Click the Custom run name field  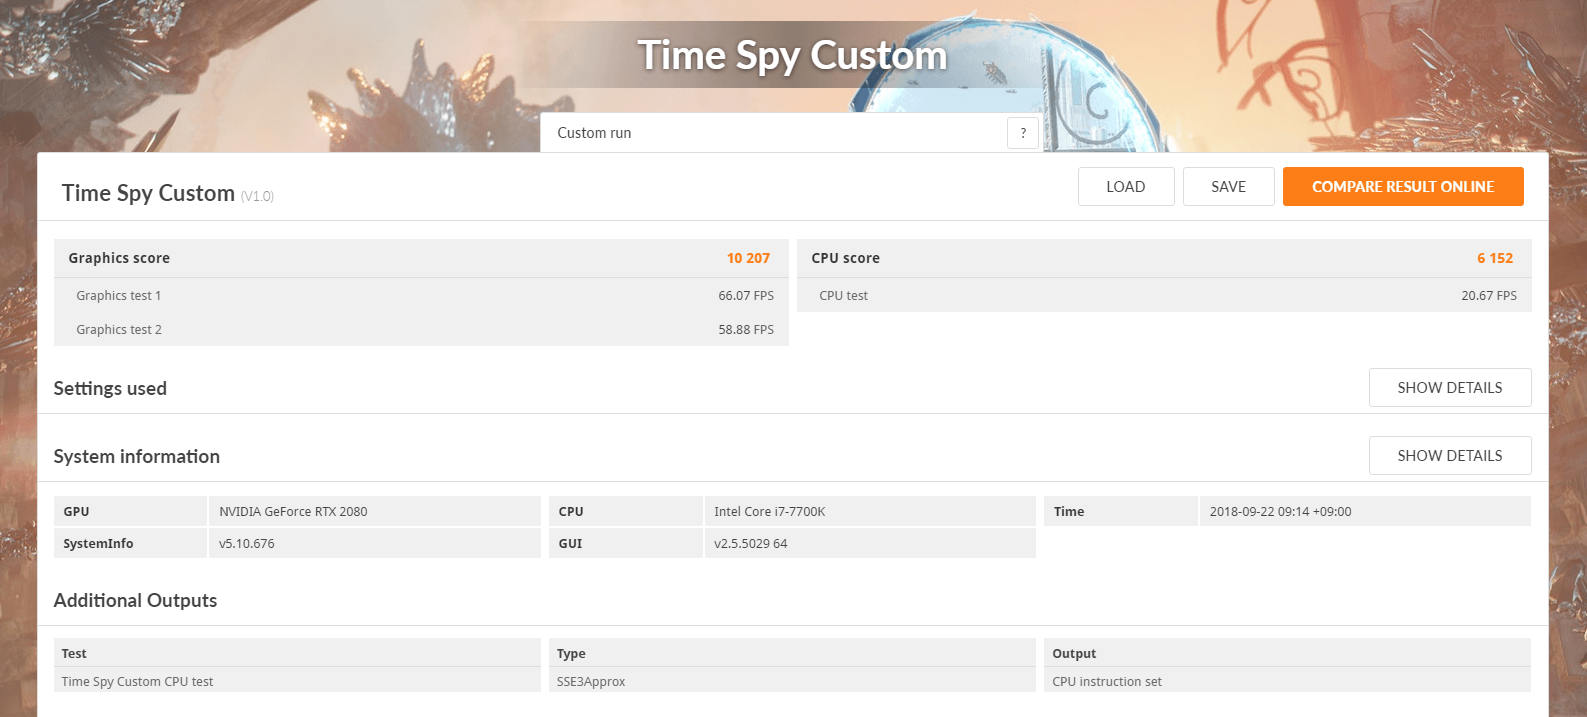[773, 133]
